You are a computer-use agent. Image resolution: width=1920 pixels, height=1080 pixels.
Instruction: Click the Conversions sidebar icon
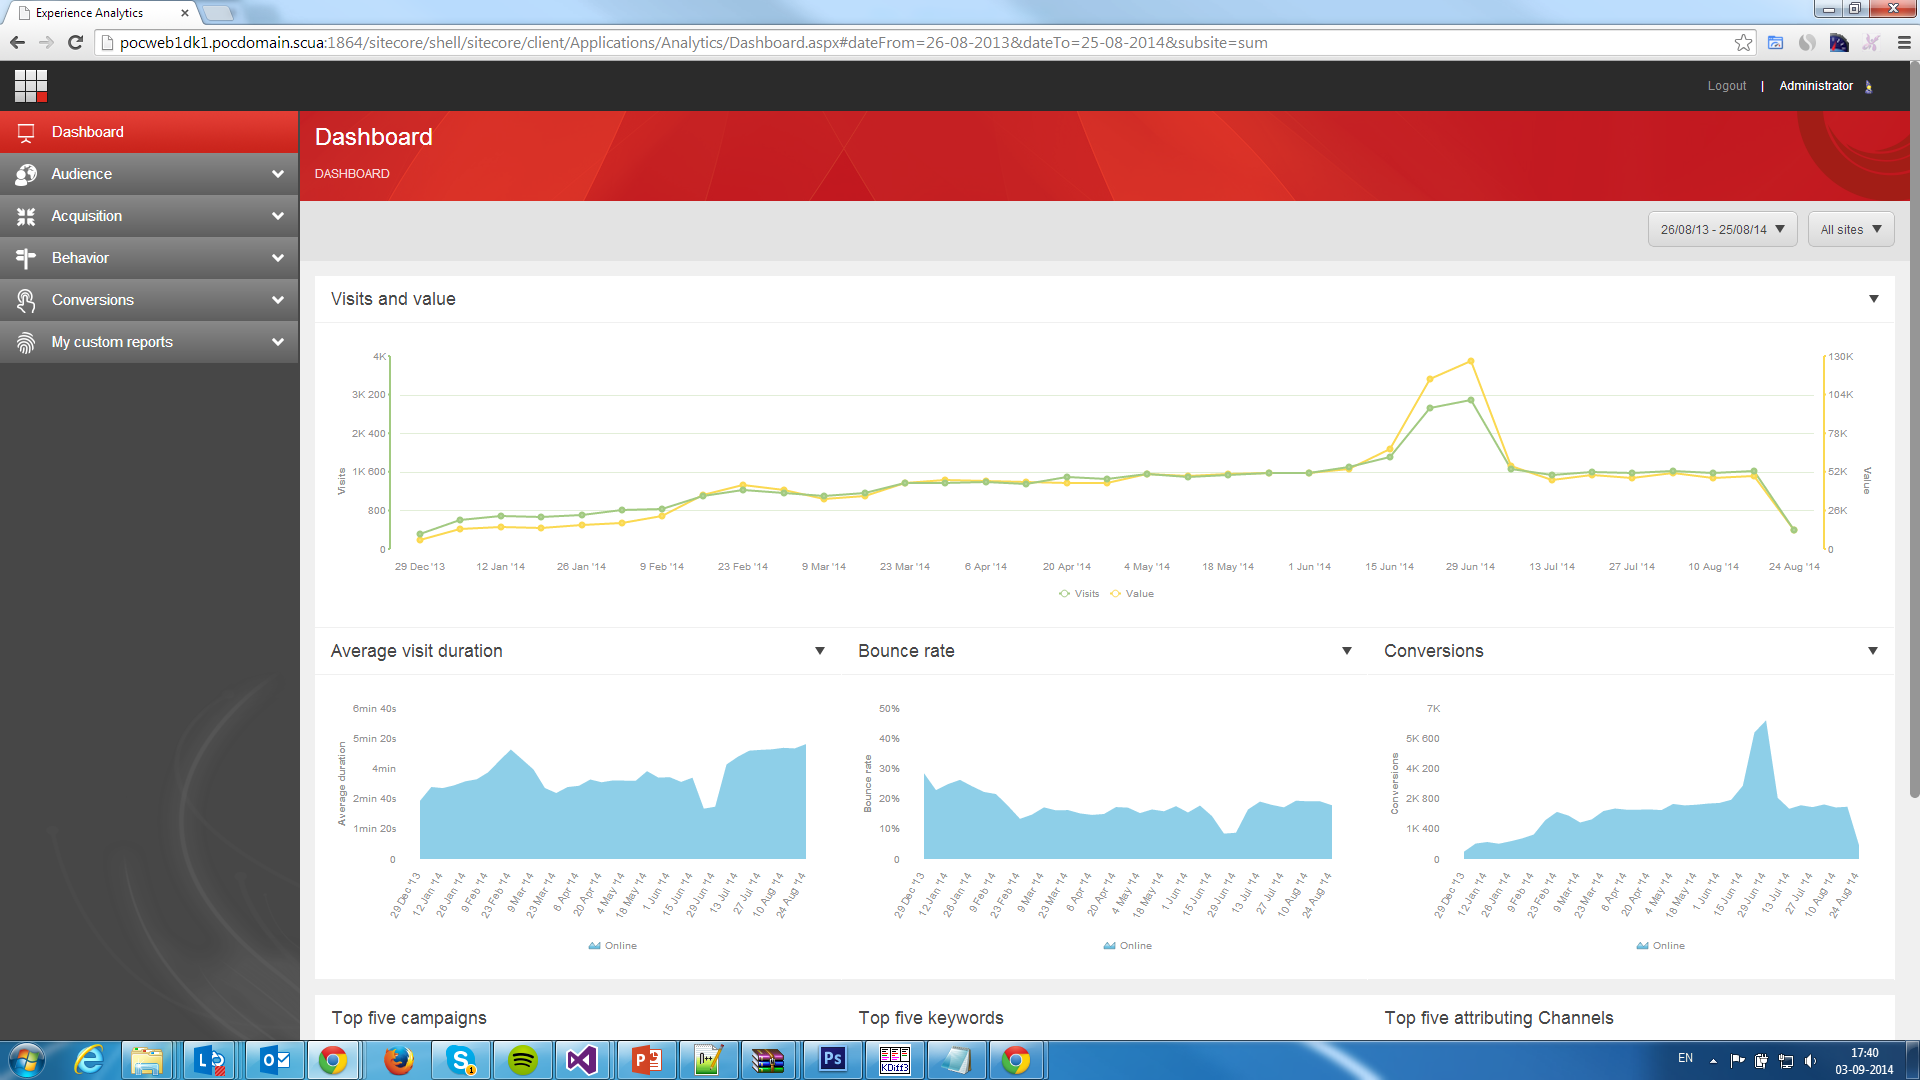[26, 300]
